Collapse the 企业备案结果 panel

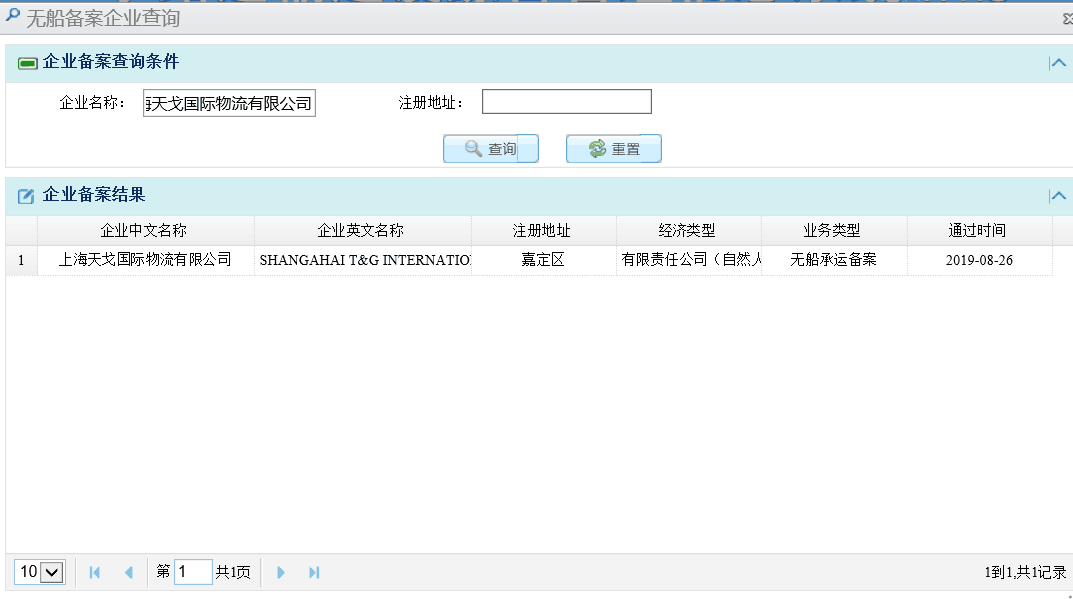(1058, 196)
